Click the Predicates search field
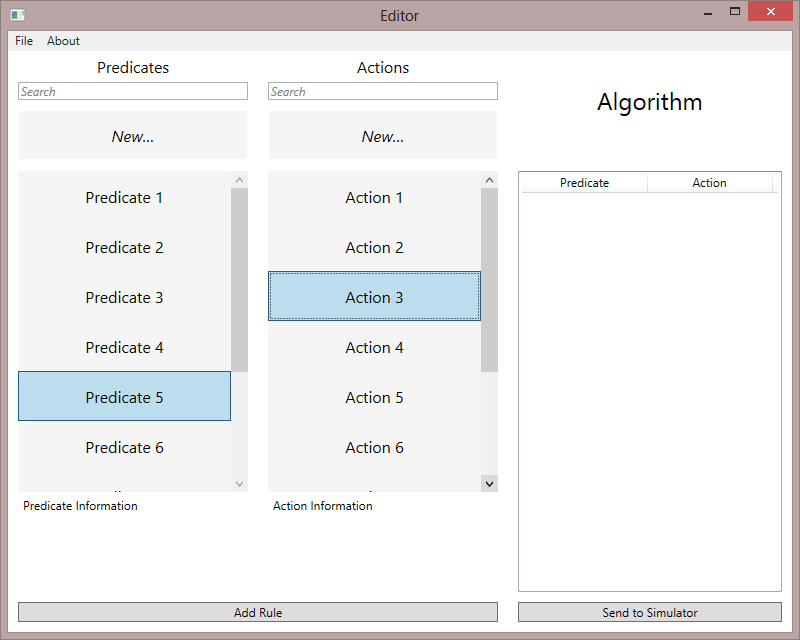 133,91
